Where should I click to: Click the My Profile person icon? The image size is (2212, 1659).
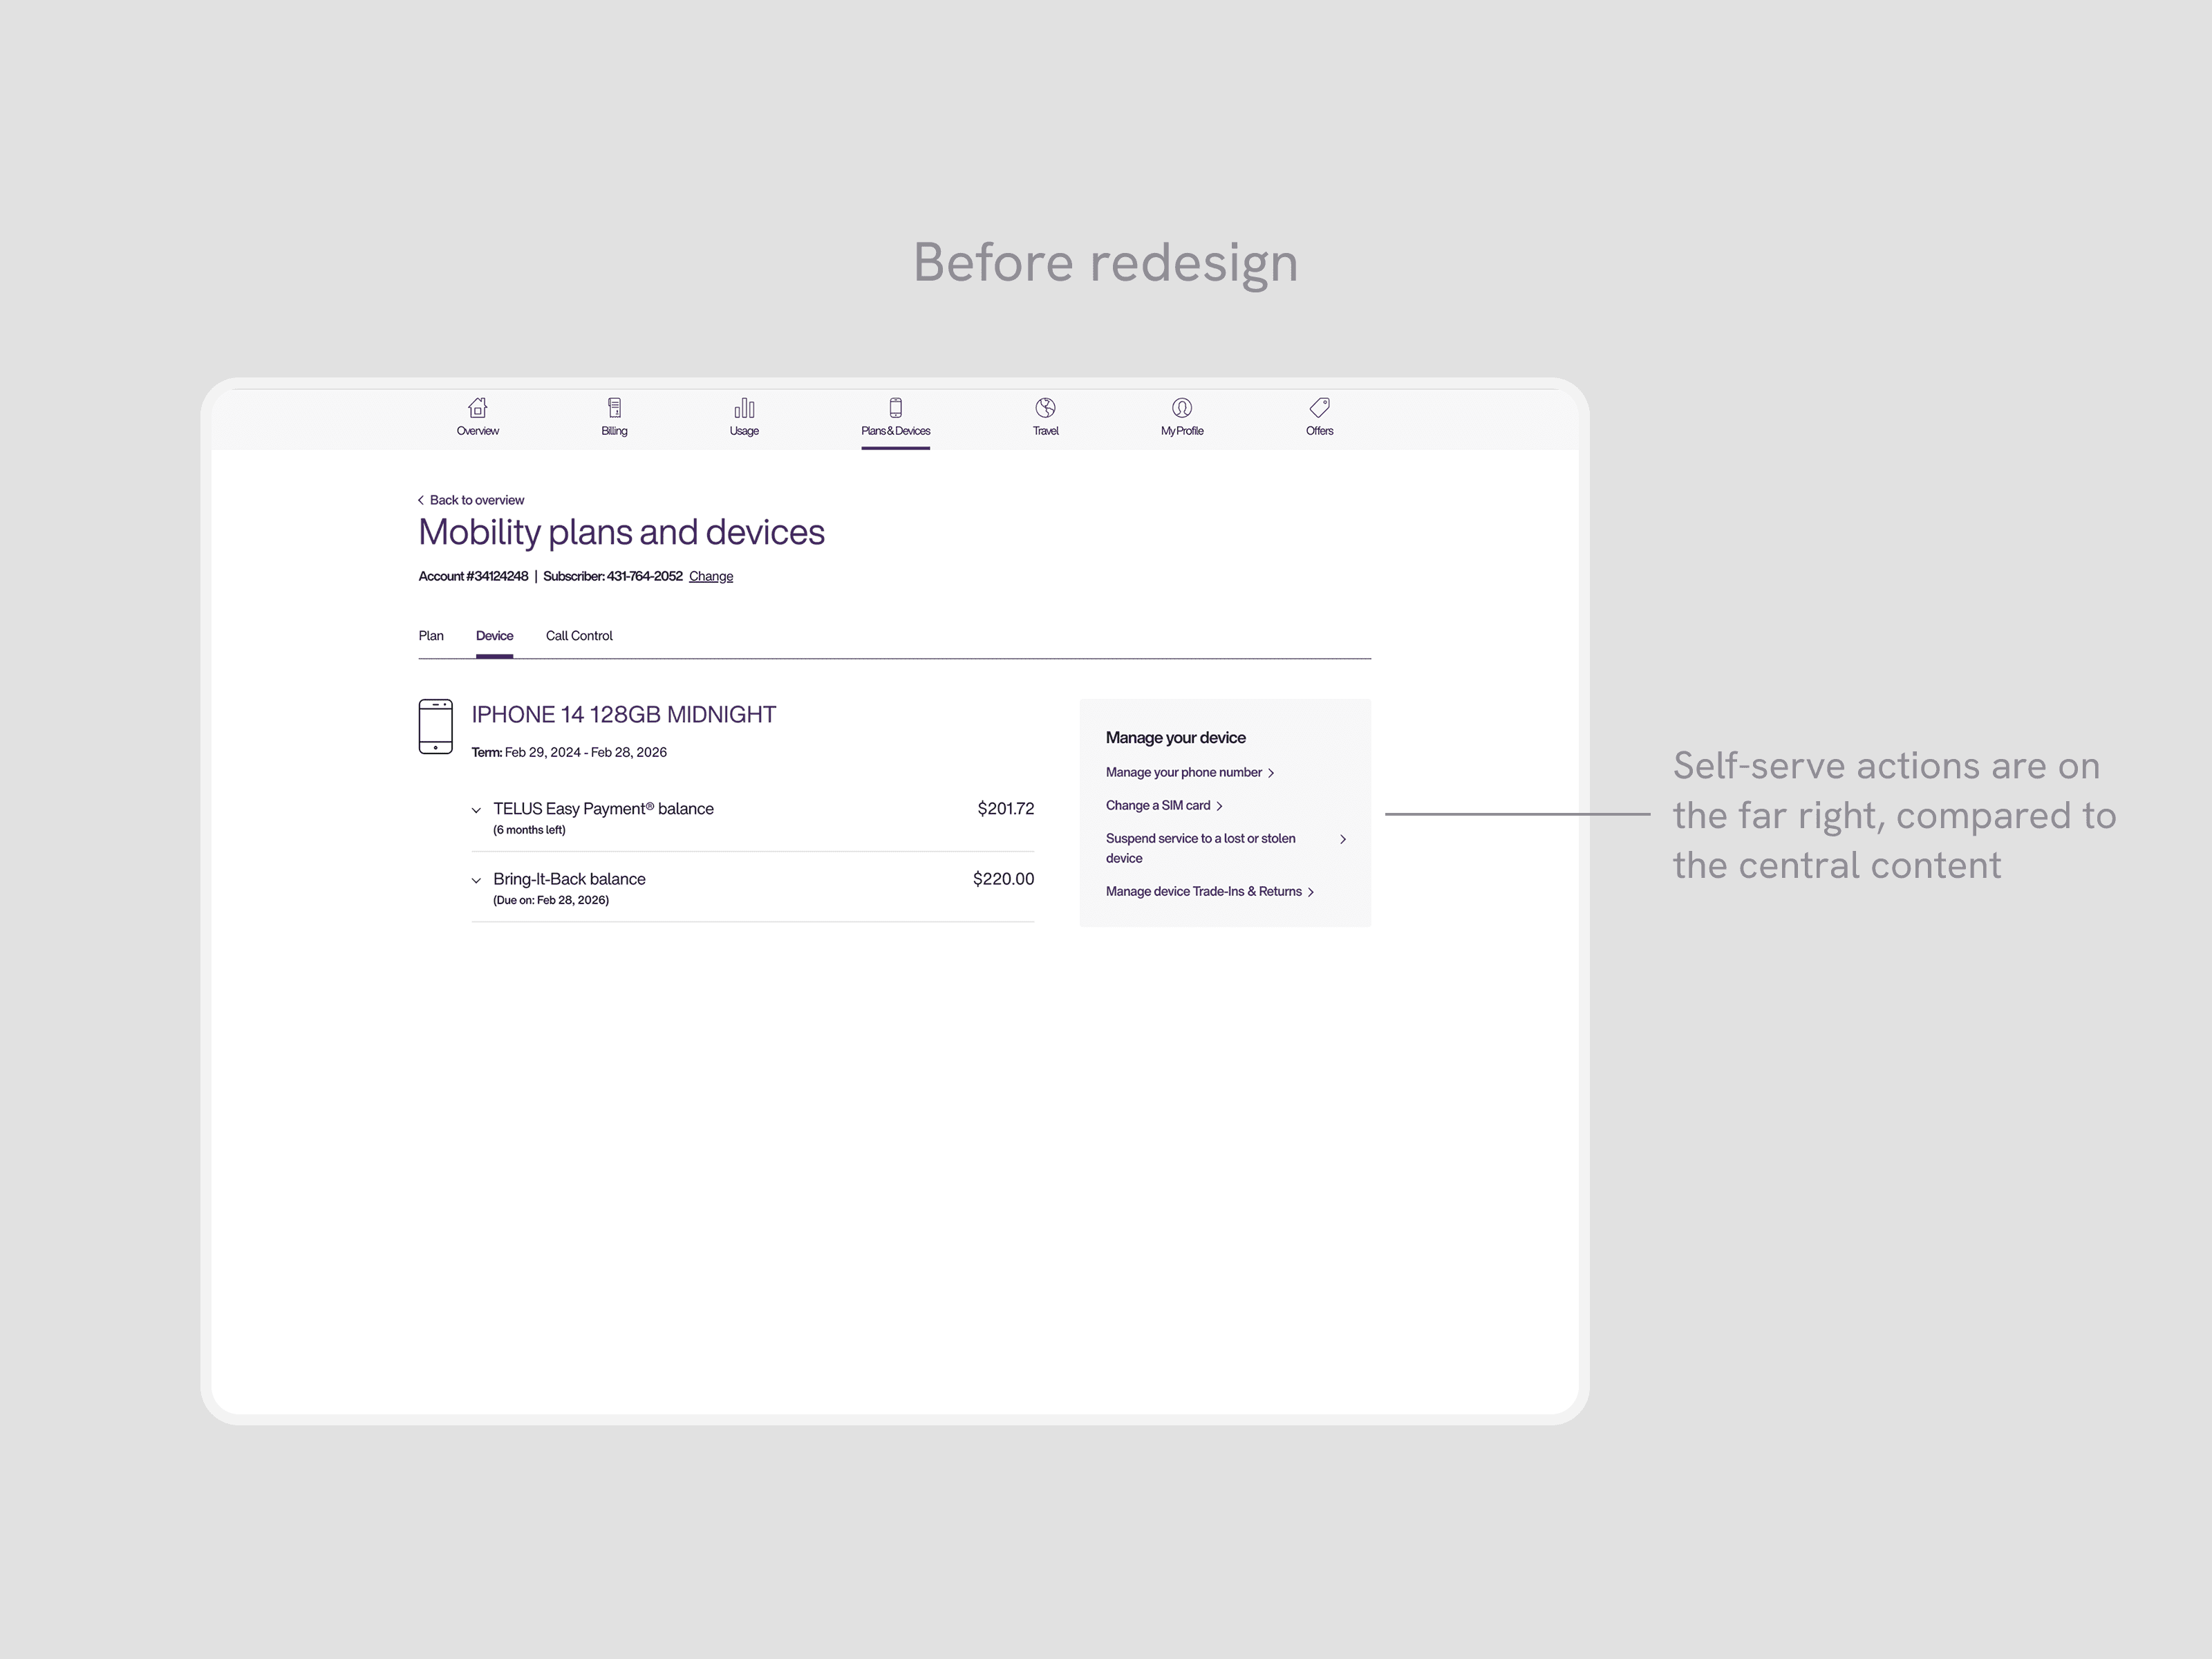click(x=1181, y=408)
